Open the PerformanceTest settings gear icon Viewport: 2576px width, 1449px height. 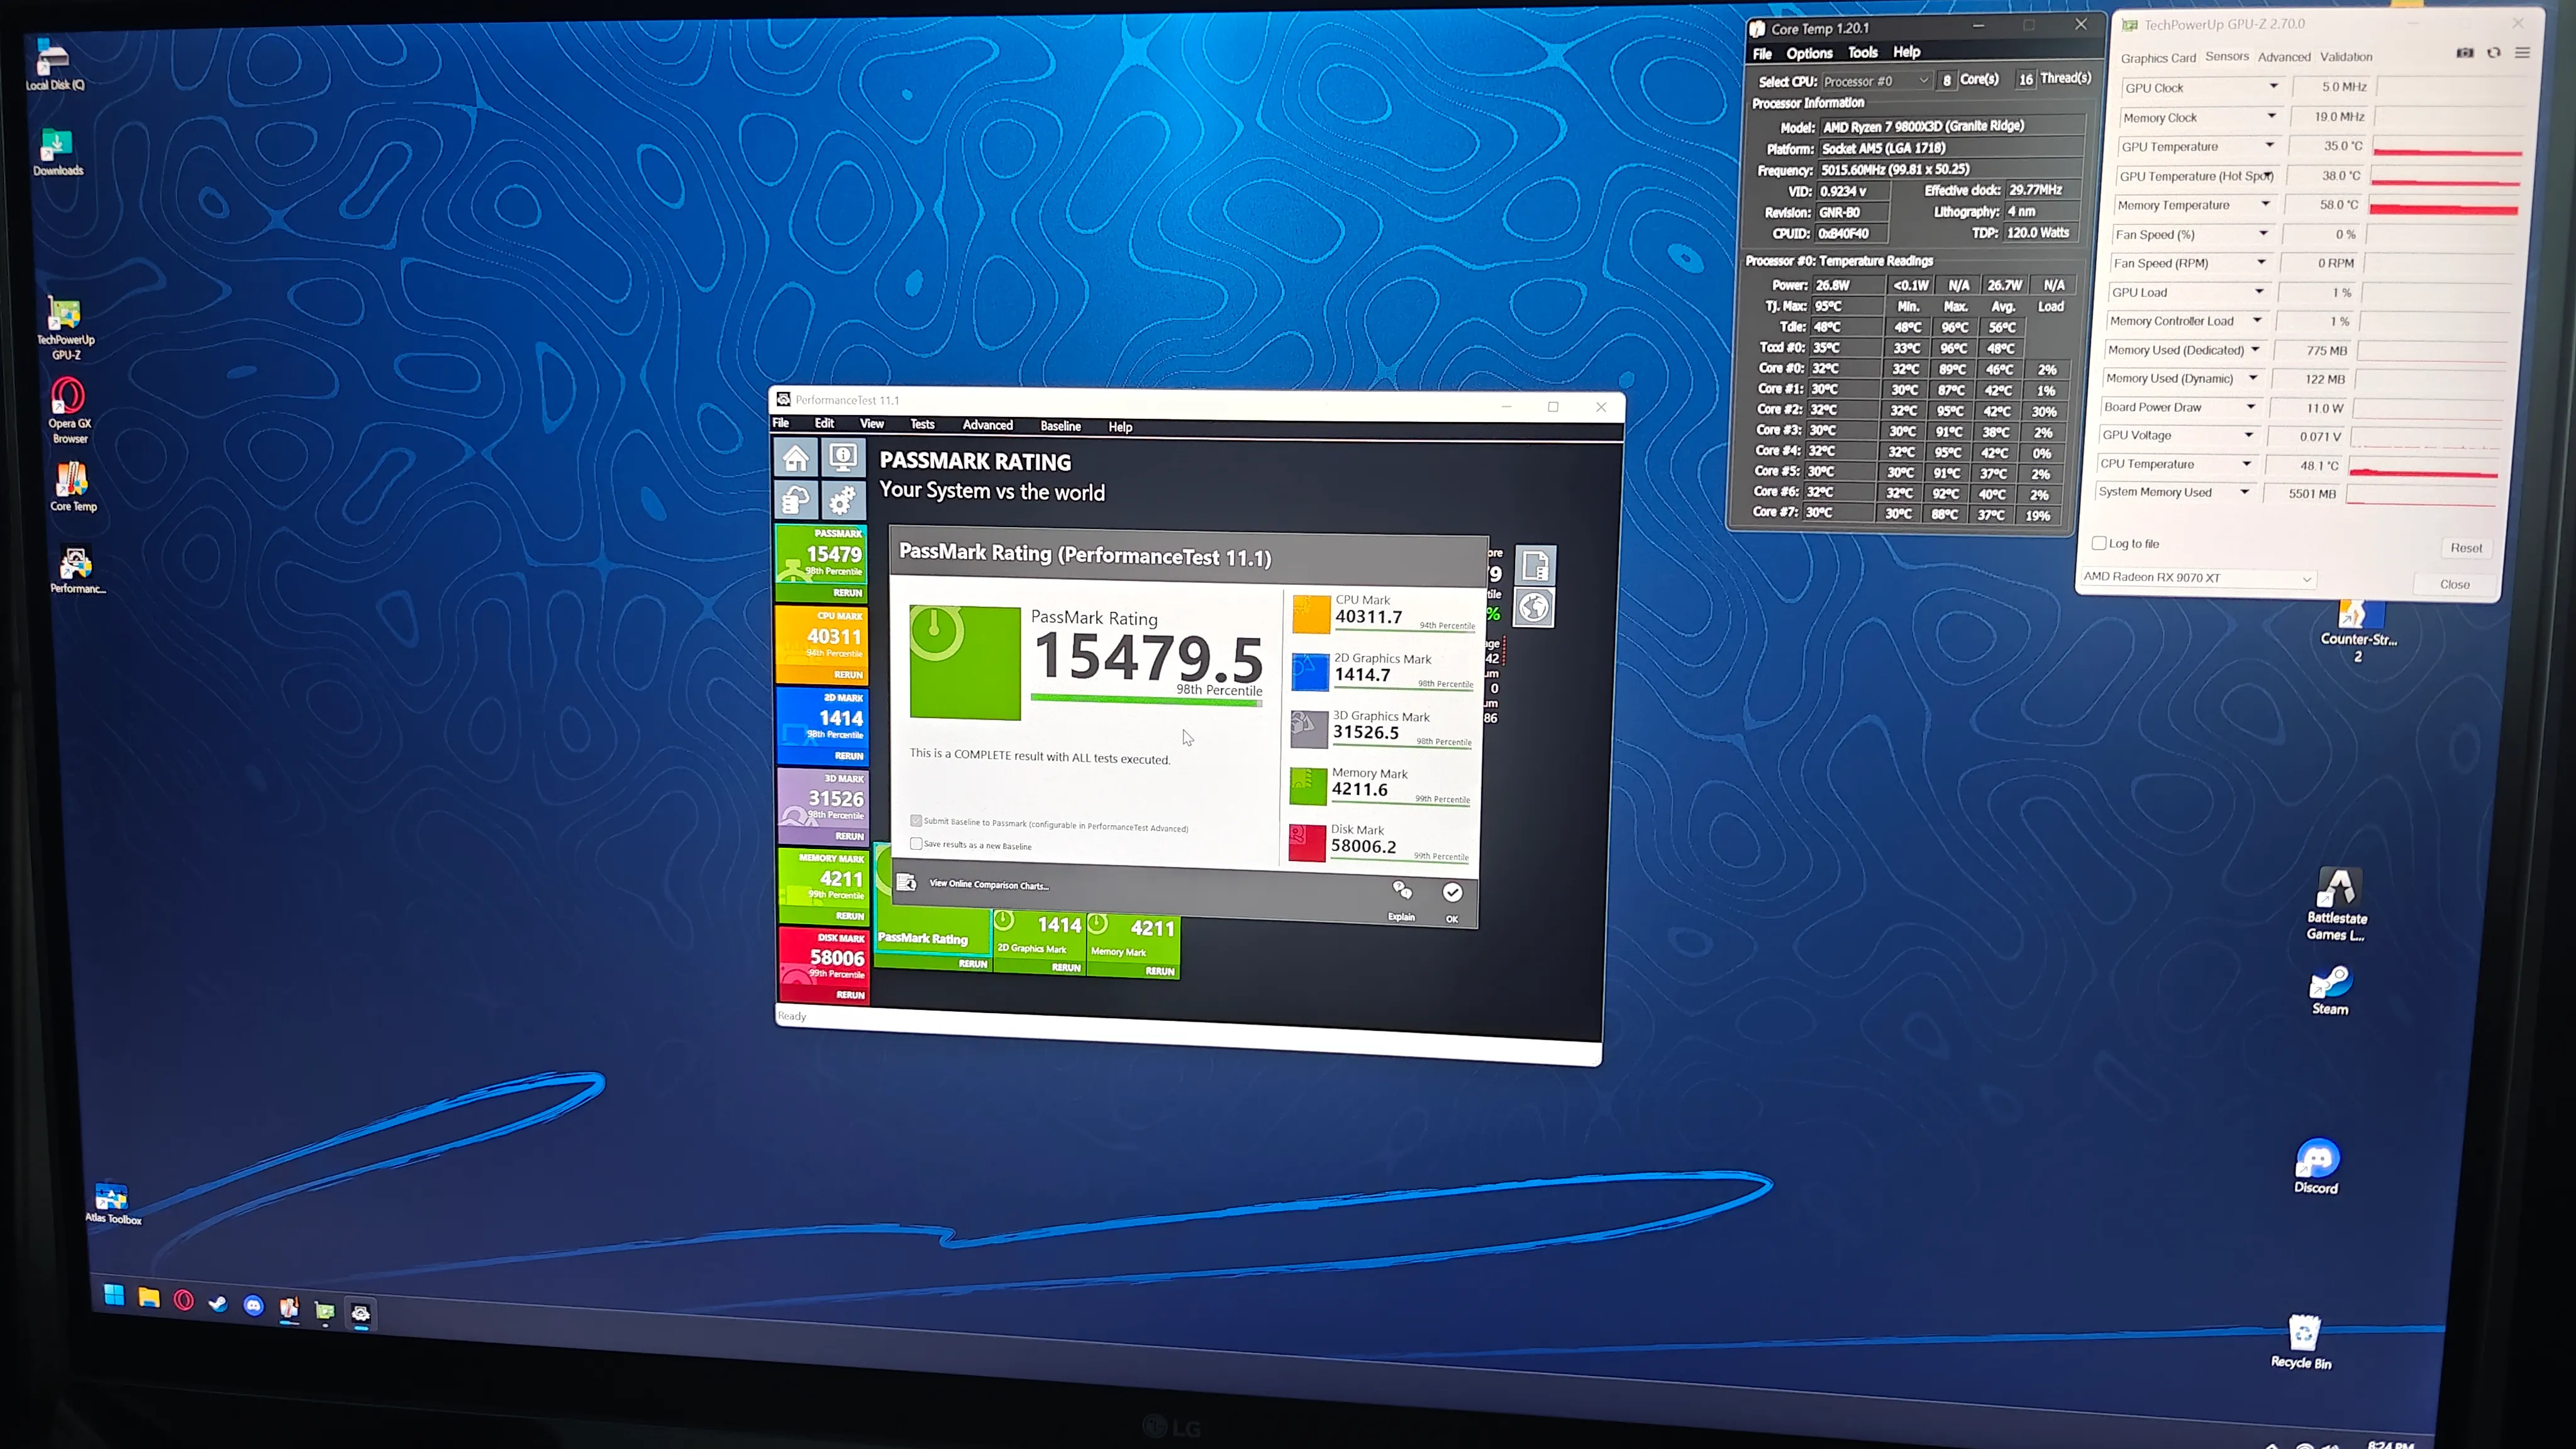(x=843, y=499)
